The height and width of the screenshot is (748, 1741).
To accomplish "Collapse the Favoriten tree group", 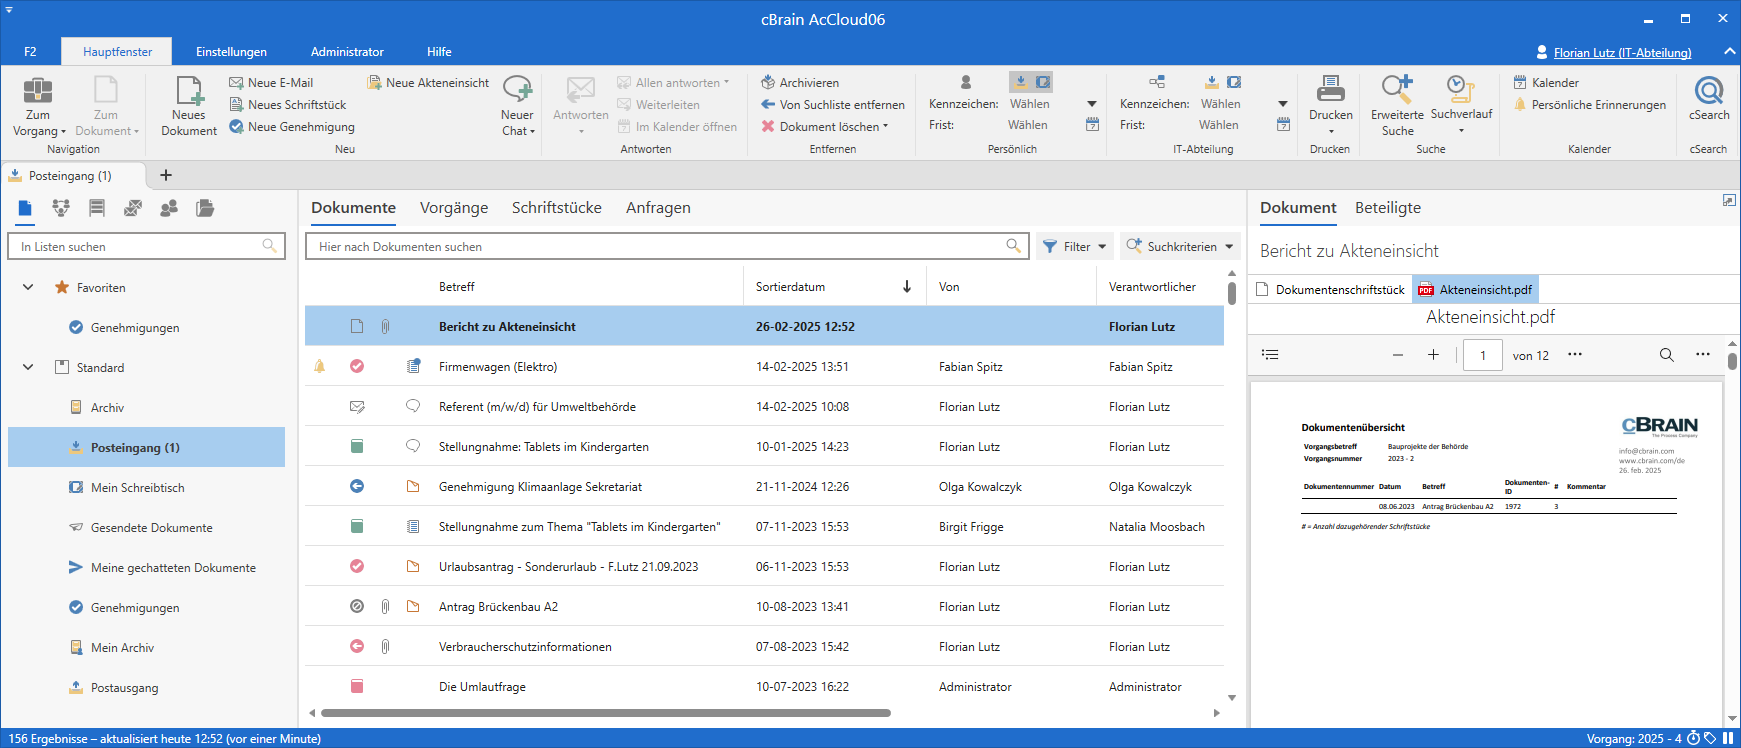I will [x=28, y=288].
